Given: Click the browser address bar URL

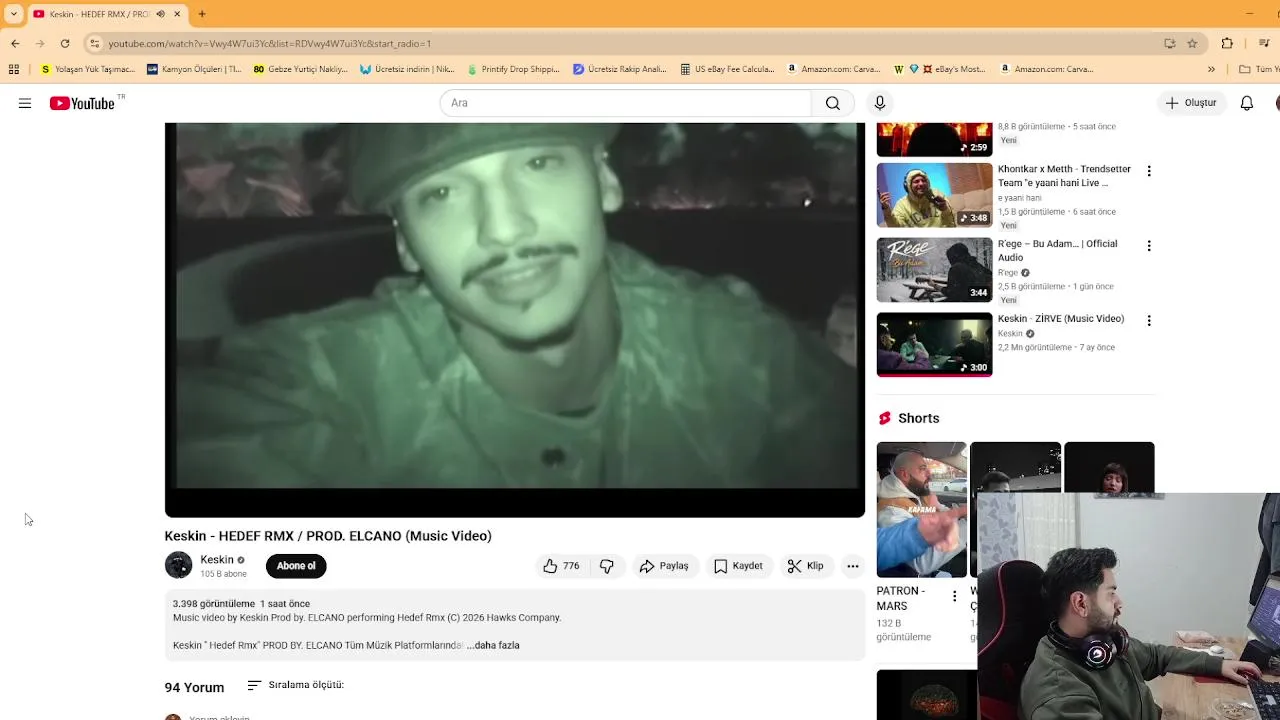Looking at the screenshot, I should coord(270,44).
